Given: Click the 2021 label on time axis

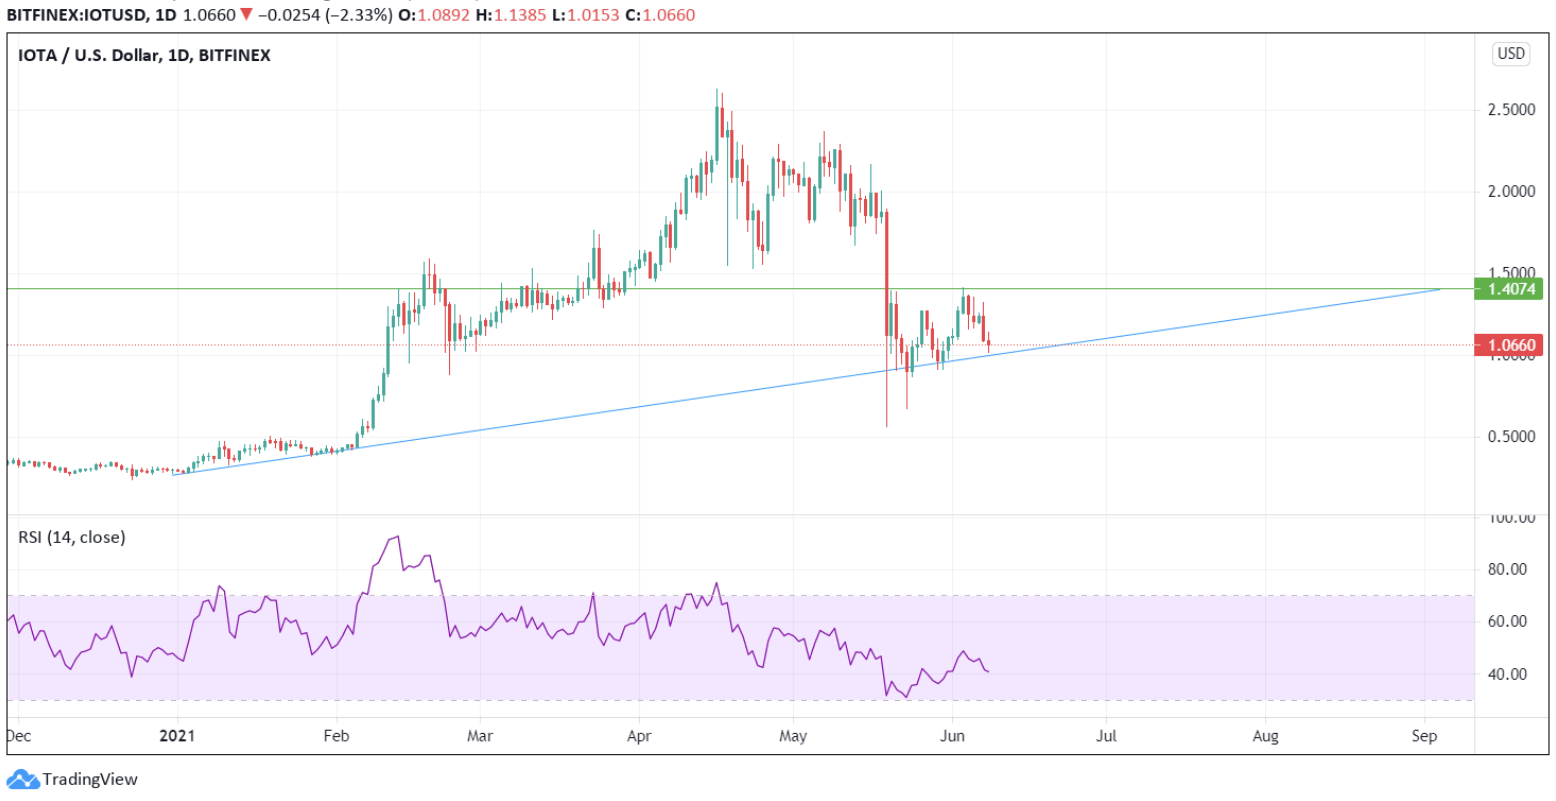Looking at the screenshot, I should 176,737.
